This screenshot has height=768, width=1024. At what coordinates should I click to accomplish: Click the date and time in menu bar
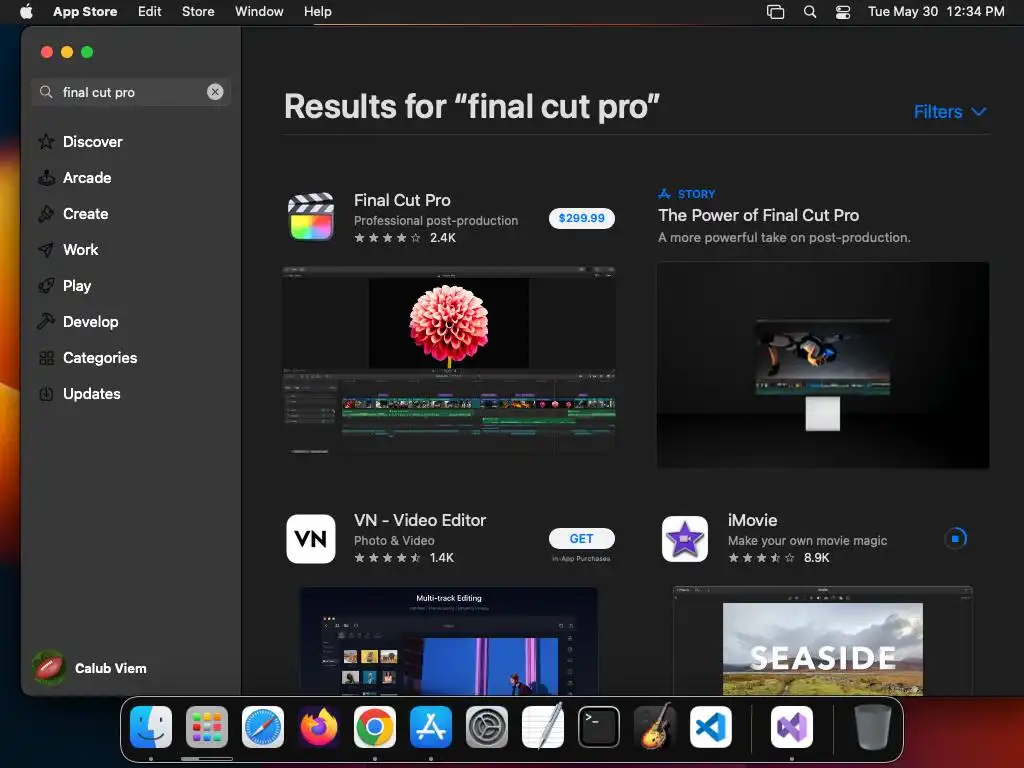pos(936,12)
